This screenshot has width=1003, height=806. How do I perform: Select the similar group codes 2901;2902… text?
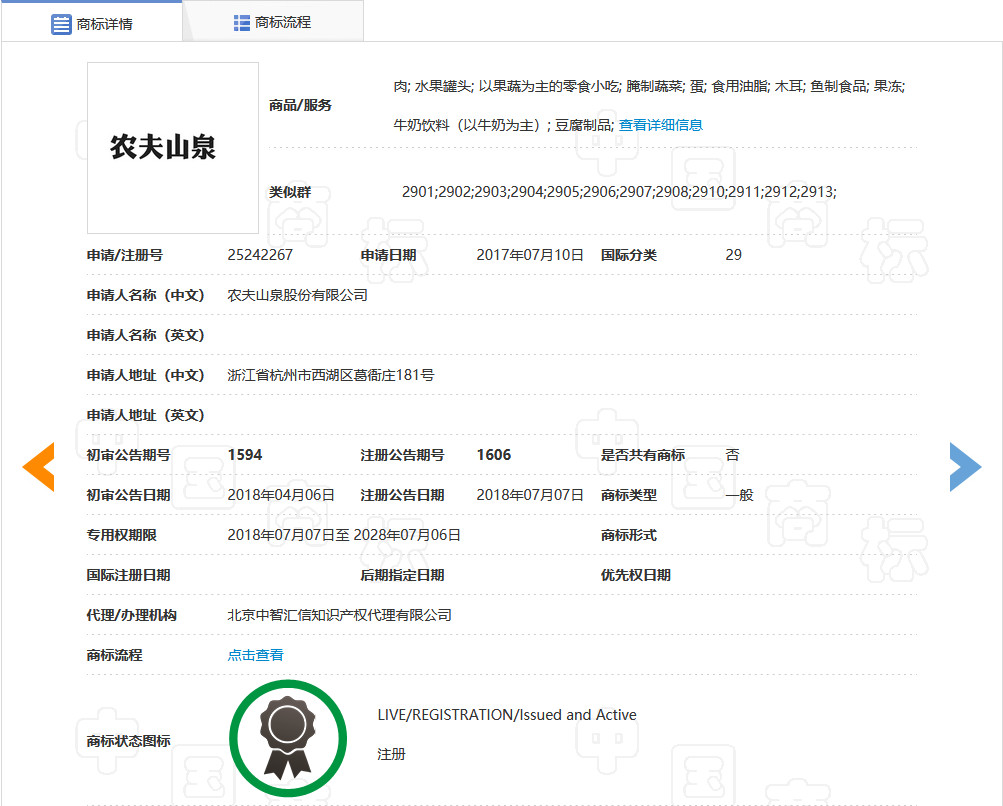pyautogui.click(x=619, y=192)
